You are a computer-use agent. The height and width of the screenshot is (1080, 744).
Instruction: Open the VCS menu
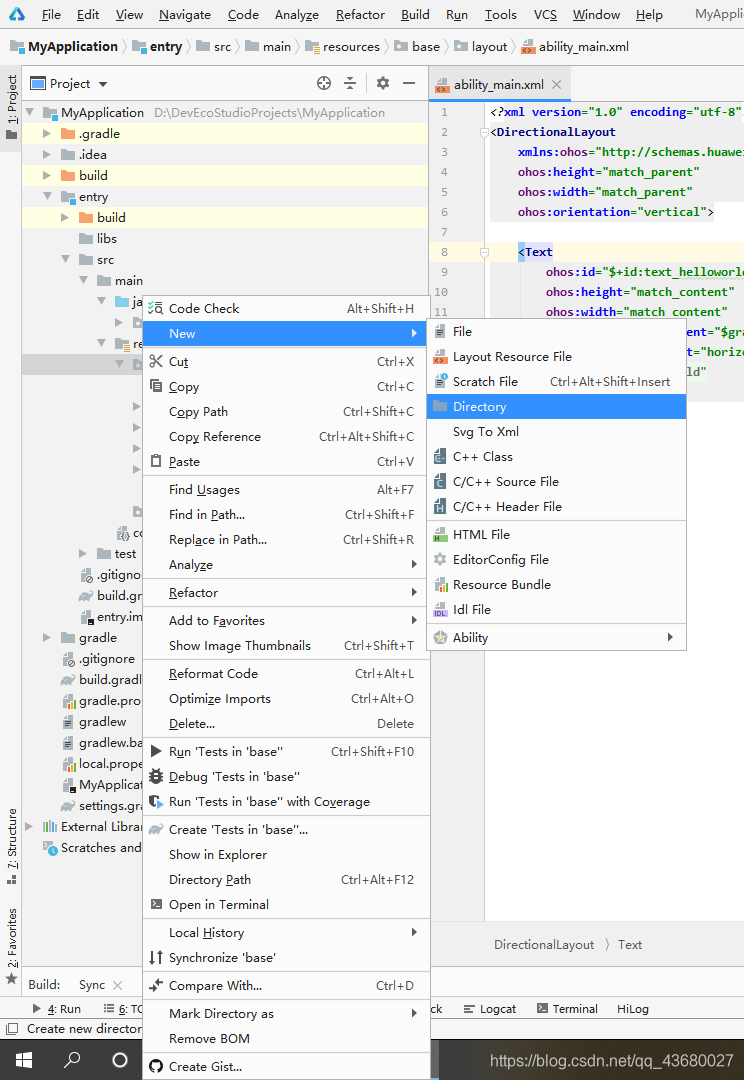(546, 14)
